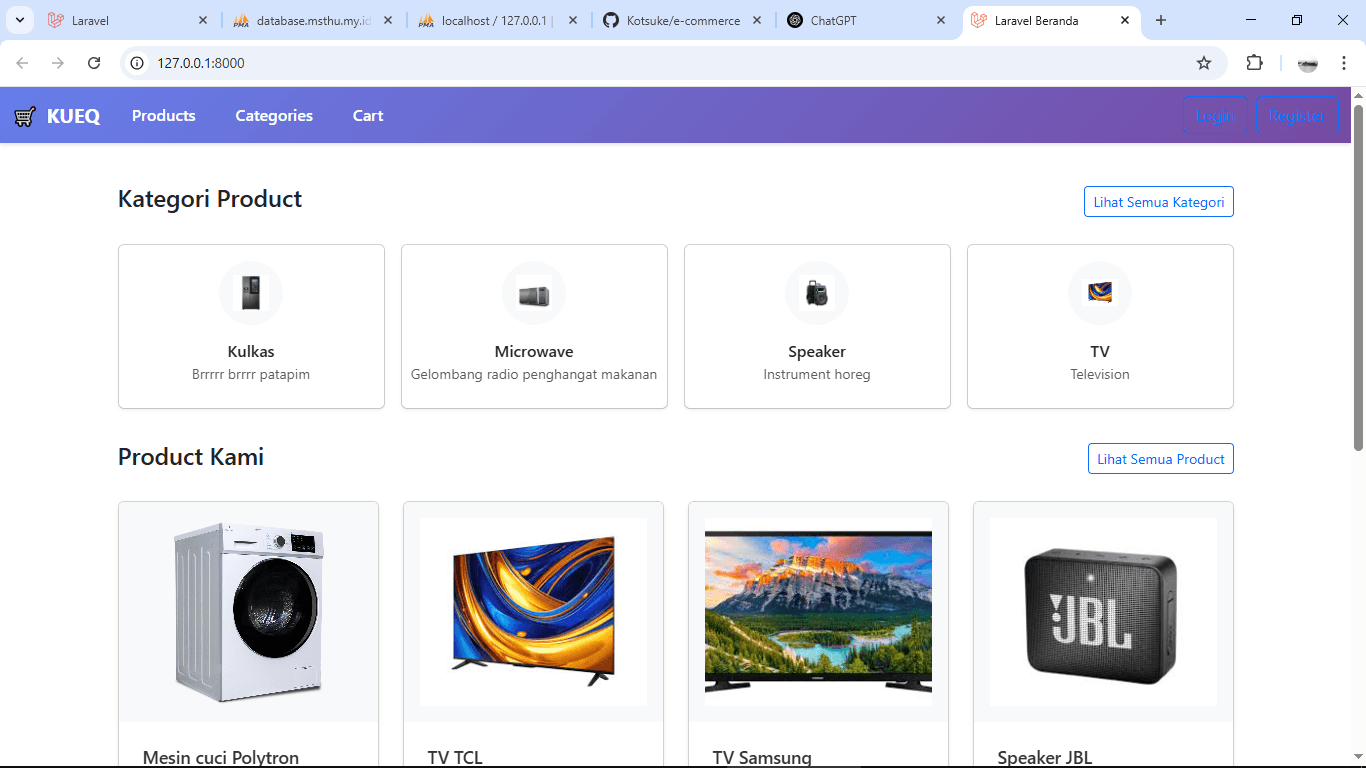
Task: Close the Kotsuke/e-commerce GitHub tab
Action: [756, 20]
